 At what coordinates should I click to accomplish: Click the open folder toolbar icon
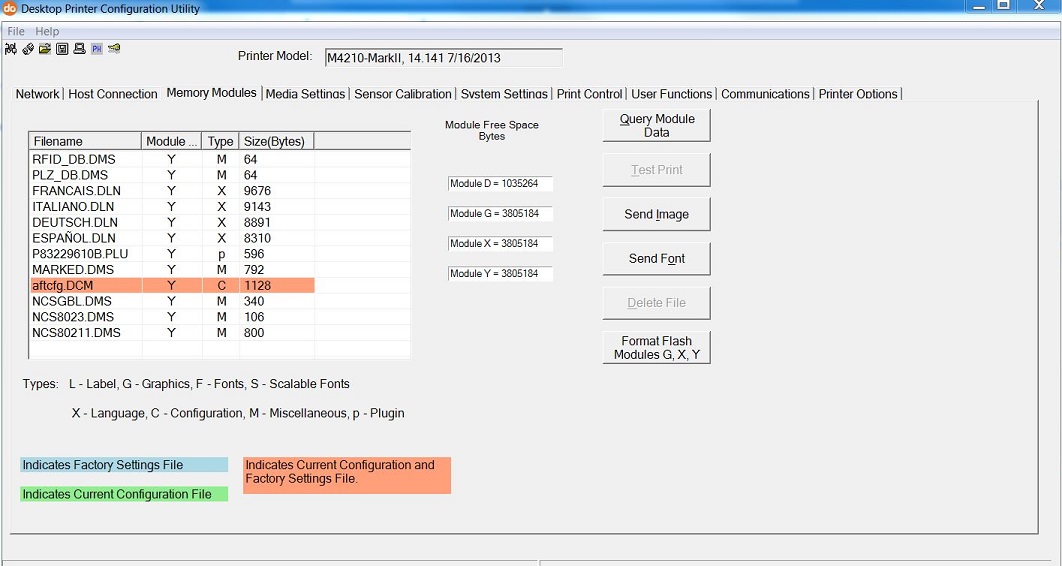tap(45, 49)
